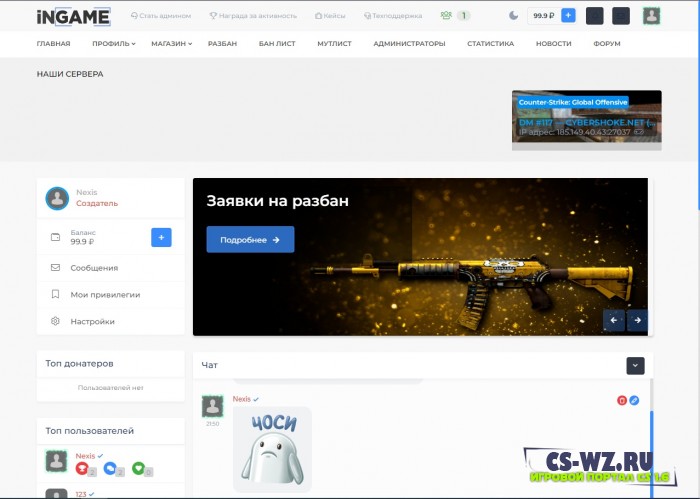Click the 'Подробнее' banner button
The height and width of the screenshot is (499, 700).
[x=250, y=240]
